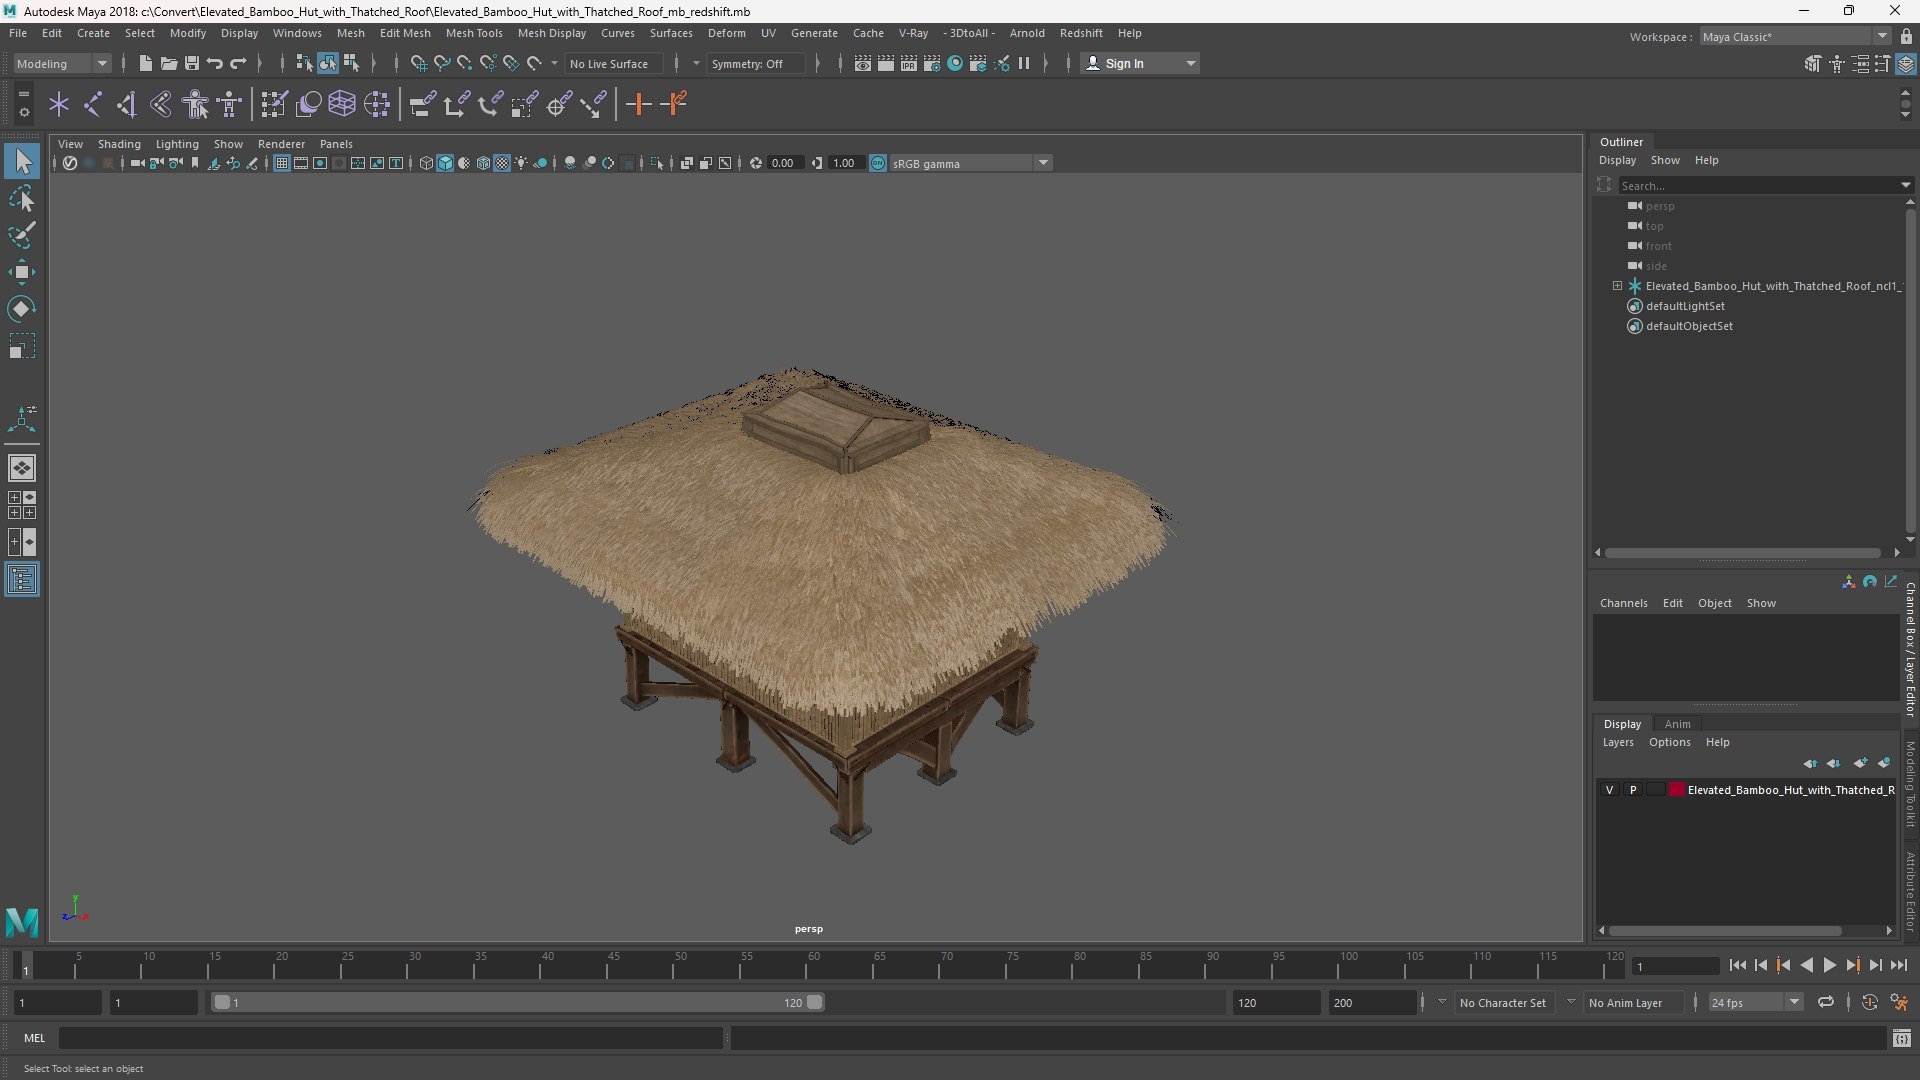The image size is (1920, 1080).
Task: Click the red color swatch of the layer
Action: point(1677,790)
